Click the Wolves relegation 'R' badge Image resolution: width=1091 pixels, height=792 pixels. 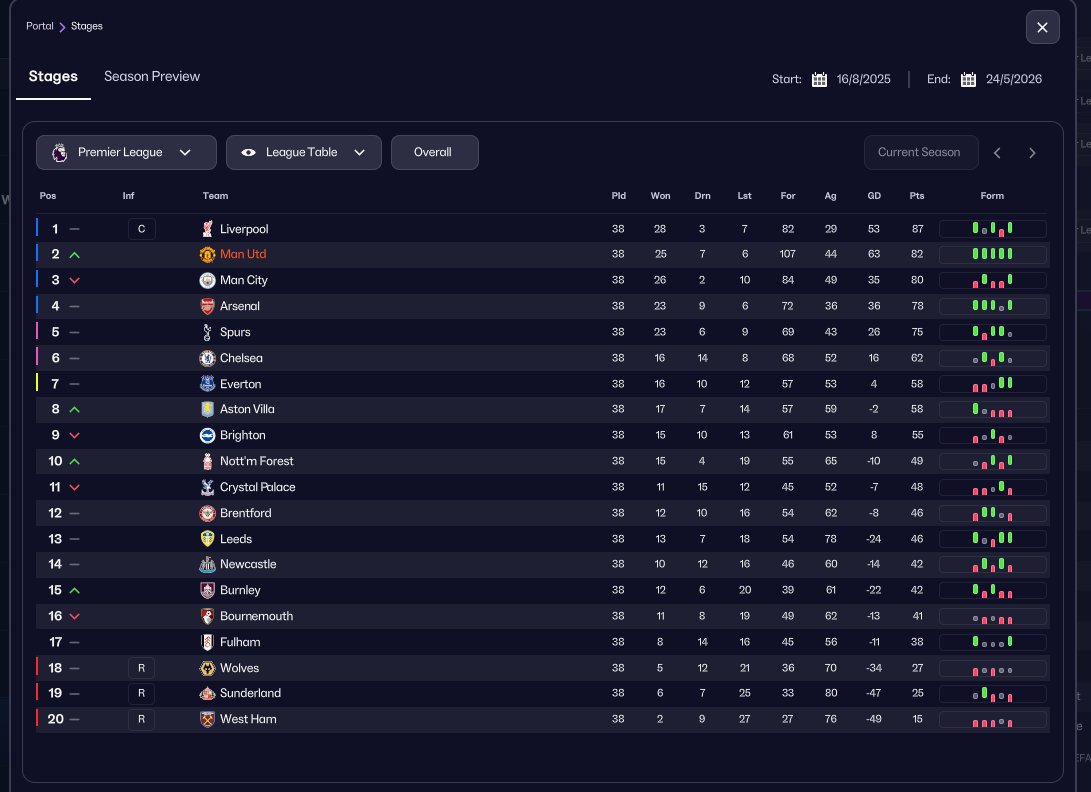[141, 668]
